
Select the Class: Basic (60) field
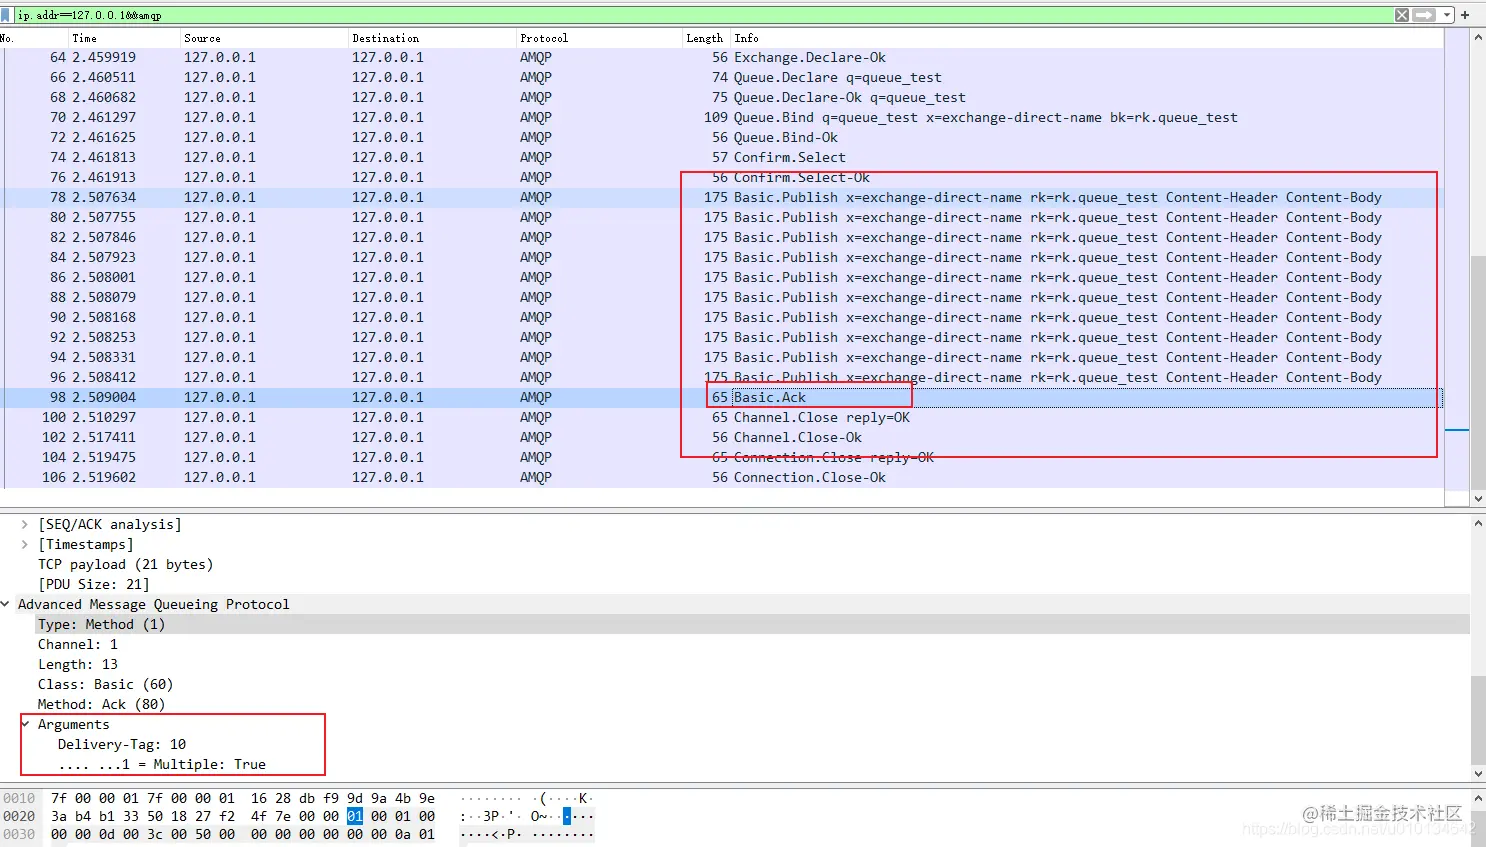click(x=105, y=684)
